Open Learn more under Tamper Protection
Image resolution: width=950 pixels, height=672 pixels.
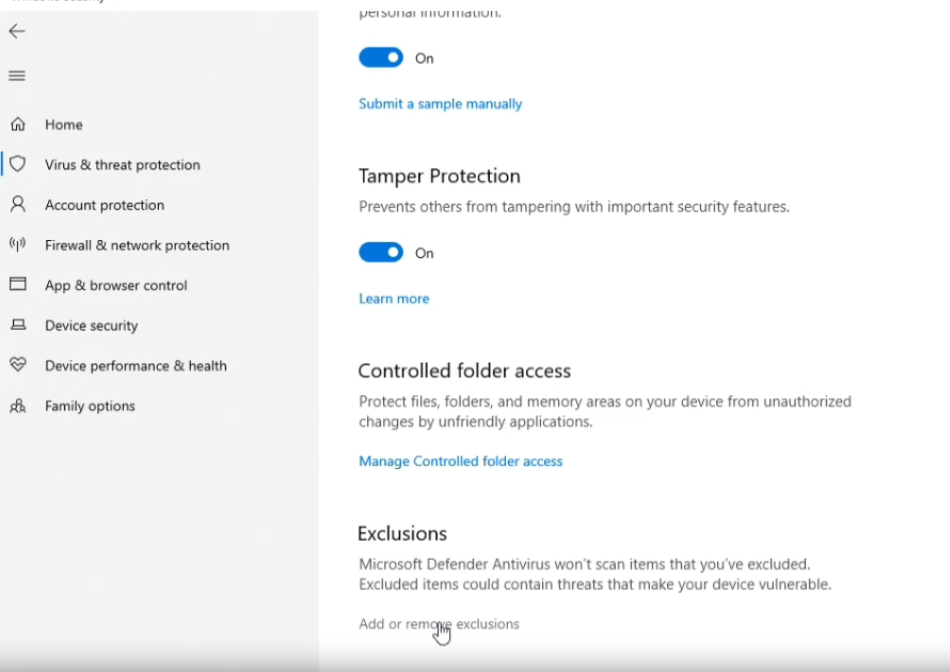(x=394, y=298)
